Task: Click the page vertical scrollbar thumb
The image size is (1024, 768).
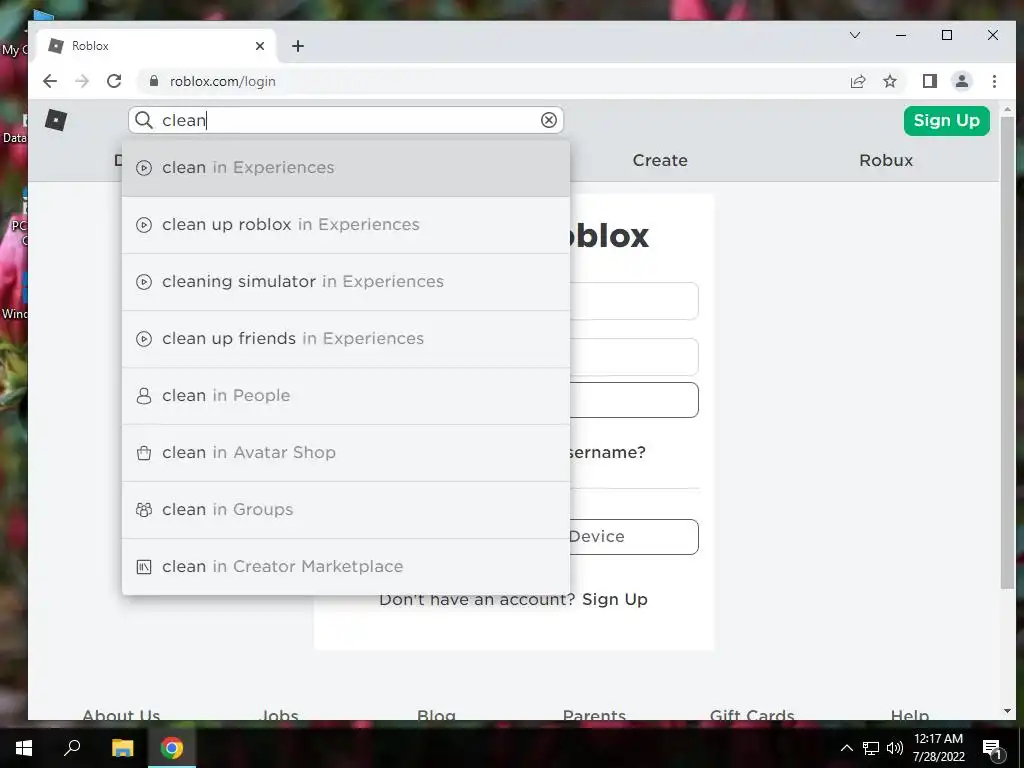Action: (1007, 353)
